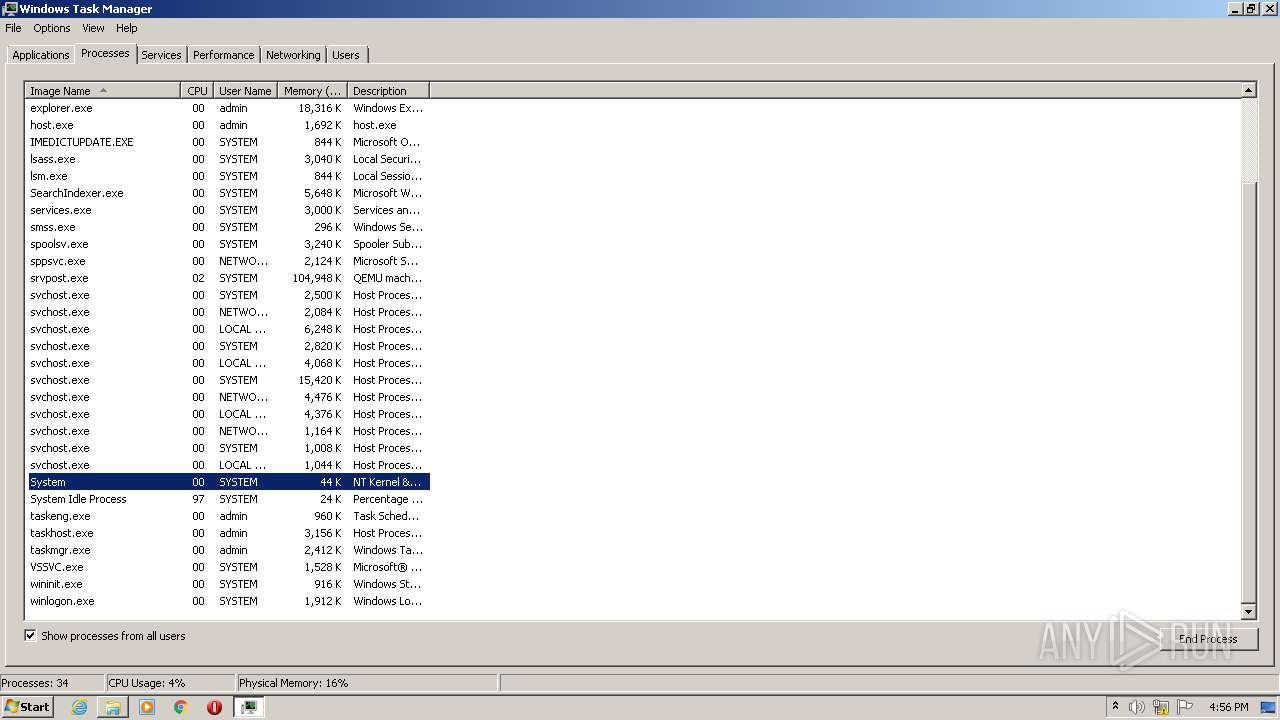Select the taskeng.exe process
The height and width of the screenshot is (720, 1280).
tap(228, 516)
